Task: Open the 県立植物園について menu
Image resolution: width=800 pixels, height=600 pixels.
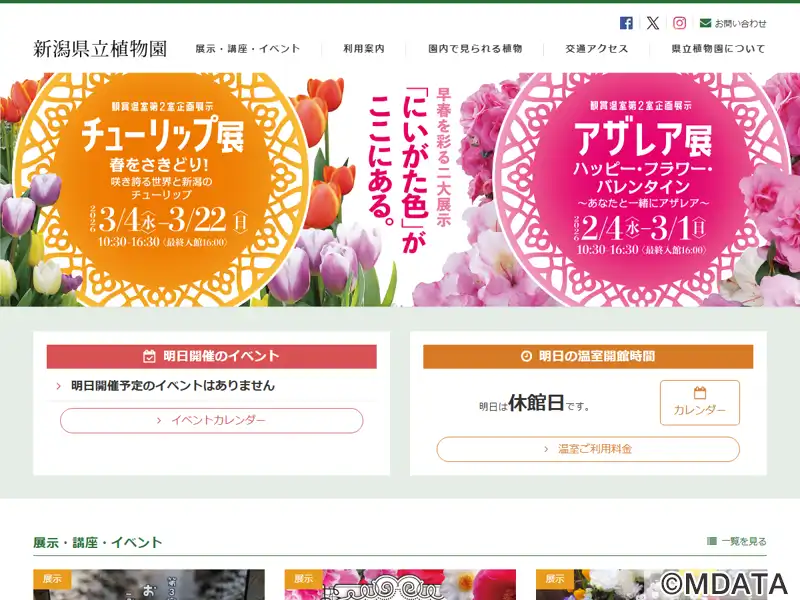Action: click(x=718, y=49)
